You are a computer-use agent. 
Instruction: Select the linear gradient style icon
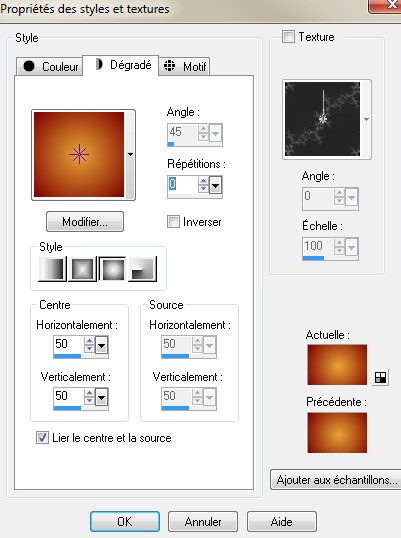tap(52, 269)
